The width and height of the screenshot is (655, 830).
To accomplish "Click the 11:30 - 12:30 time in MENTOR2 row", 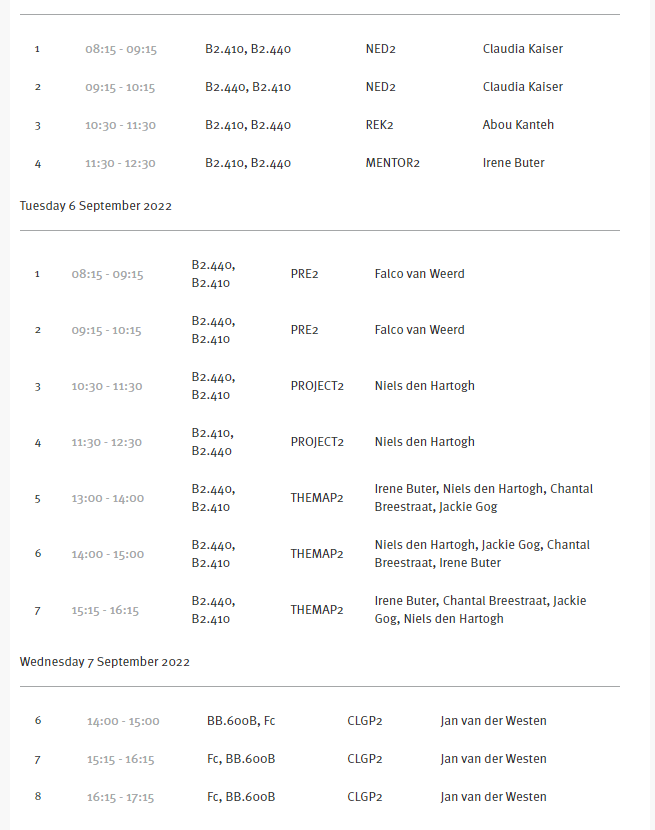I will coord(120,163).
